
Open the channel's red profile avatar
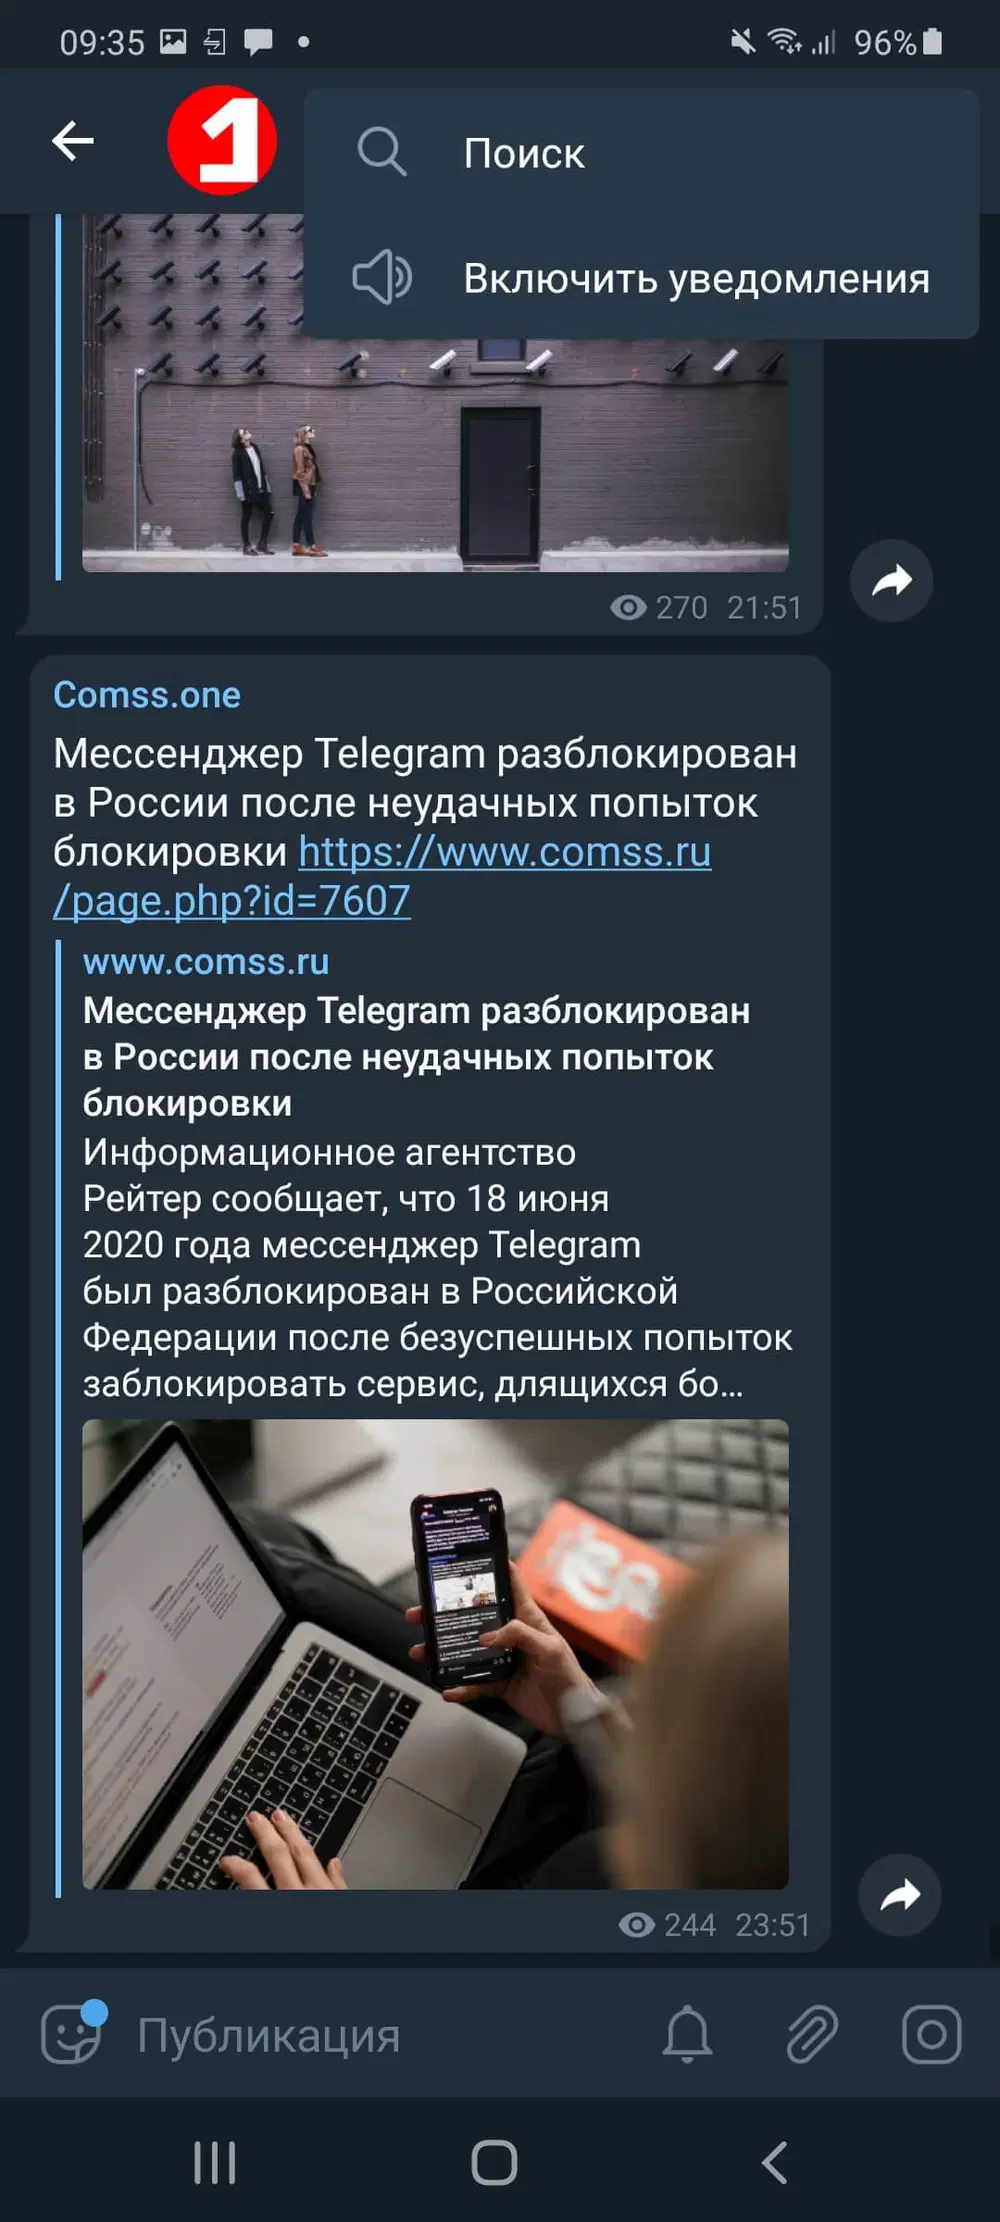pos(222,140)
